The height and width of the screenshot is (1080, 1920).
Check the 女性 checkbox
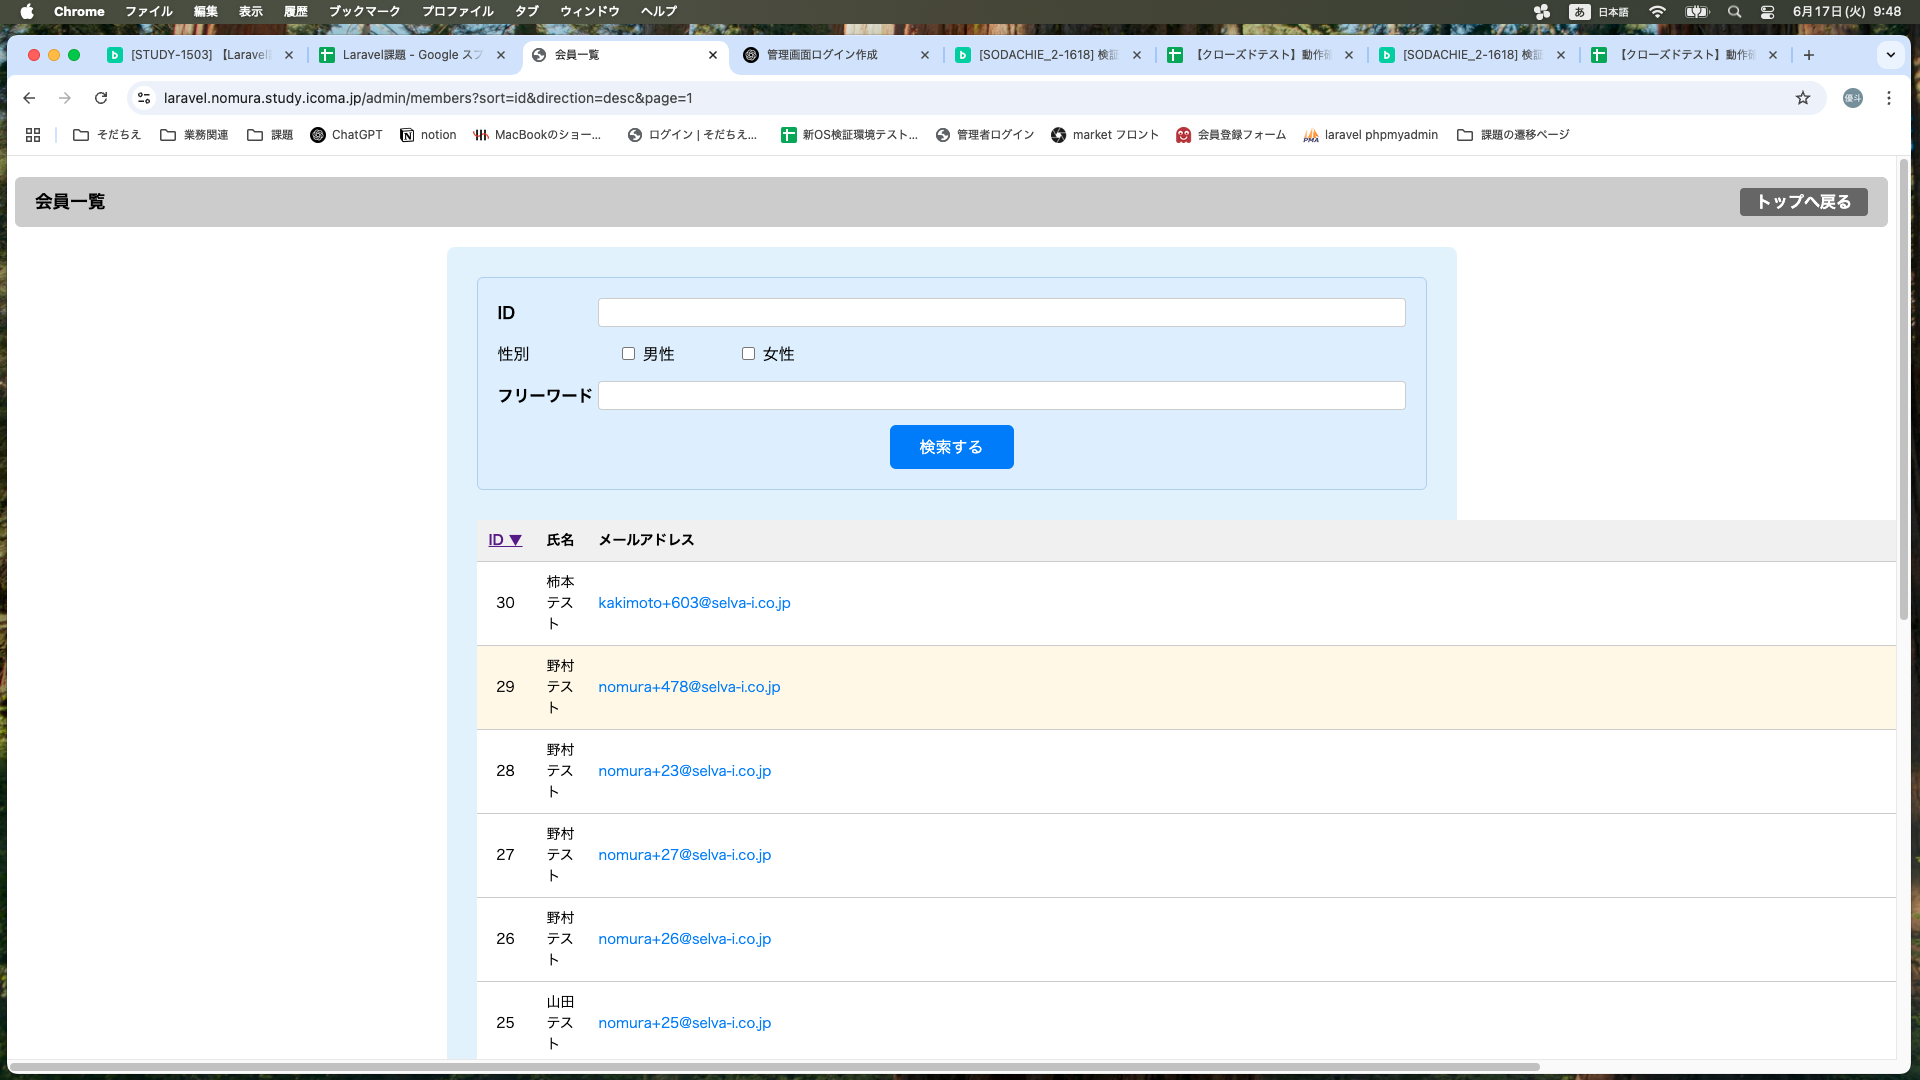(x=748, y=354)
